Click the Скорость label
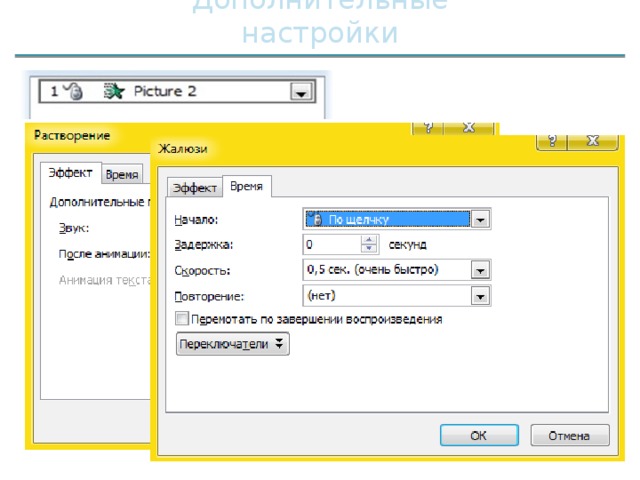Screen dimensions: 640x480 coord(202,270)
